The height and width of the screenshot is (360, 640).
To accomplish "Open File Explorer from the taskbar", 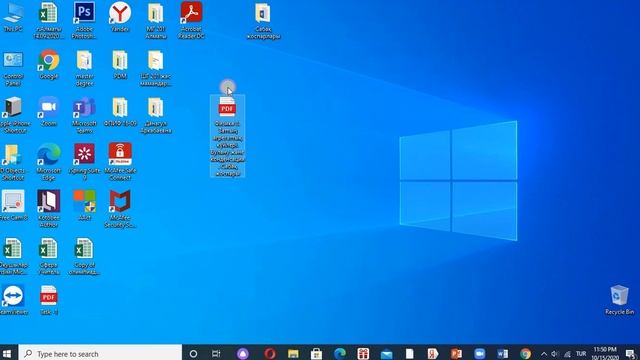I will pos(293,353).
